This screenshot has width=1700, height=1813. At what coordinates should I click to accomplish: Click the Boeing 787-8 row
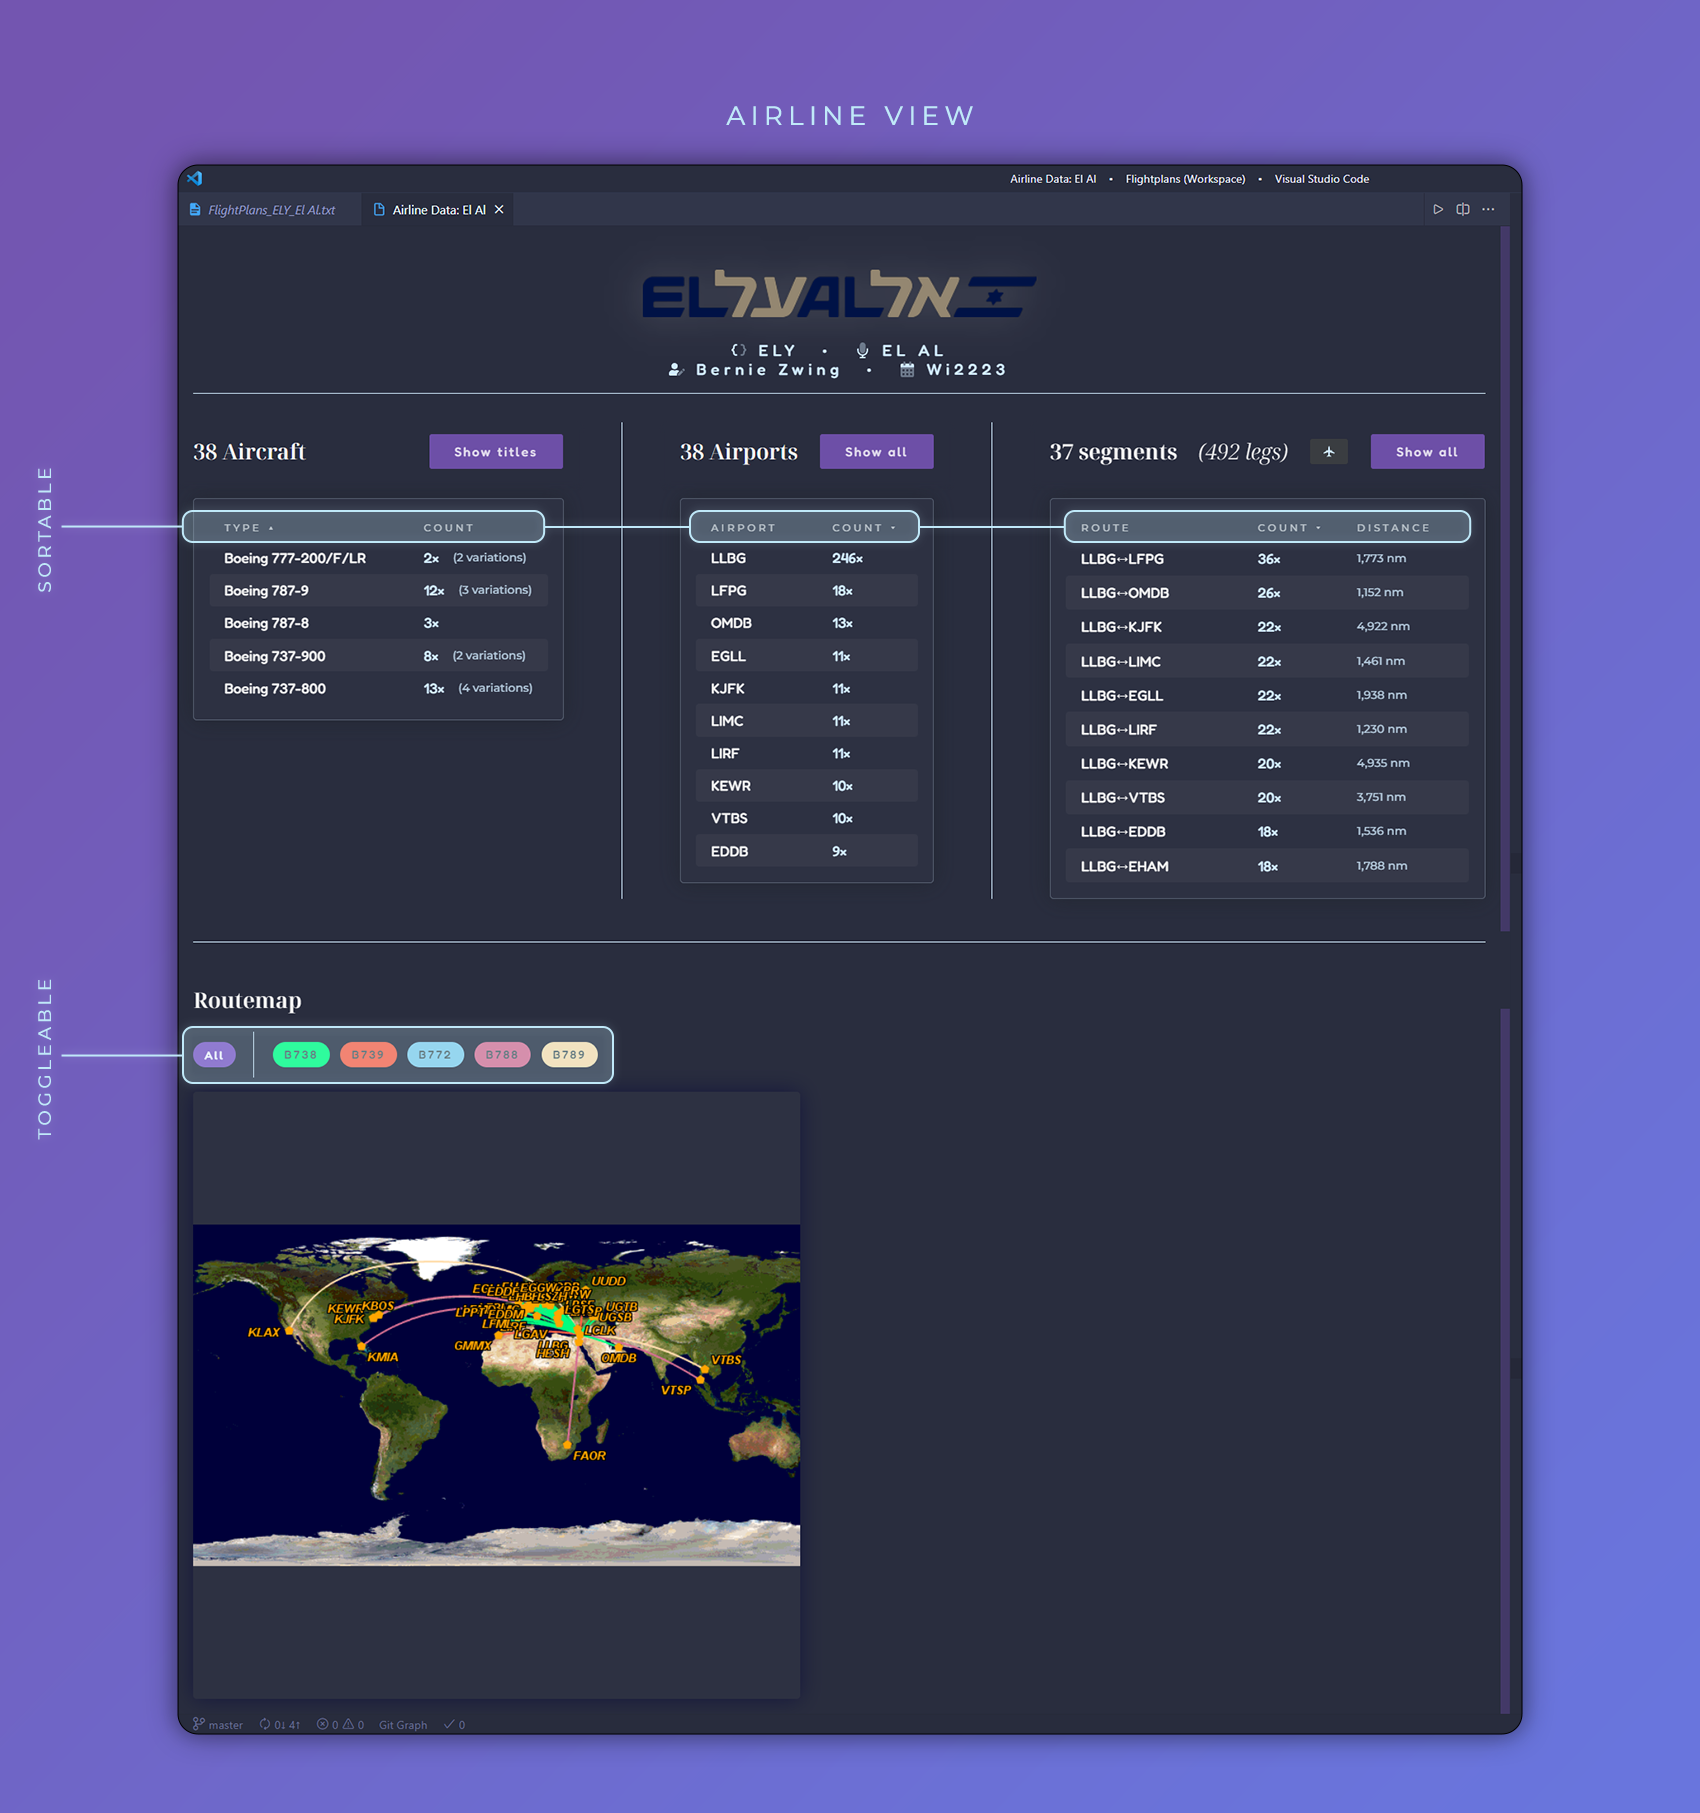pyautogui.click(x=379, y=623)
